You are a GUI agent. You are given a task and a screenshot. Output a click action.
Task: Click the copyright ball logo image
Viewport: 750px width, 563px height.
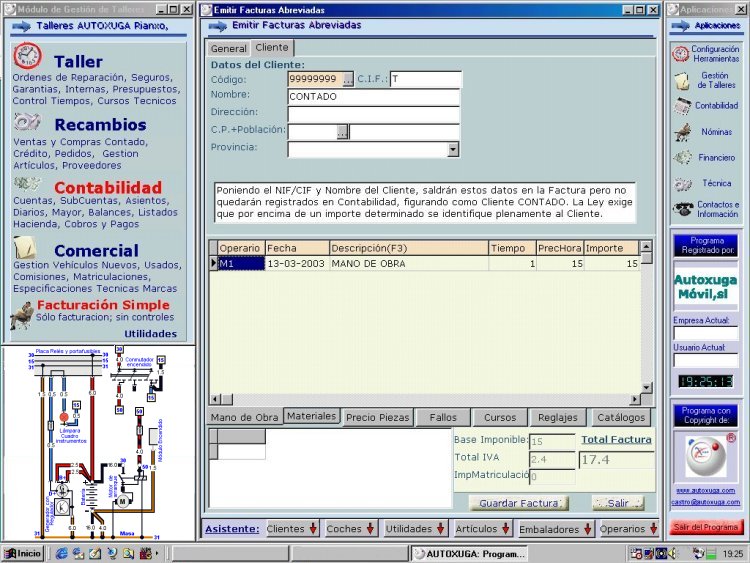coord(706,457)
